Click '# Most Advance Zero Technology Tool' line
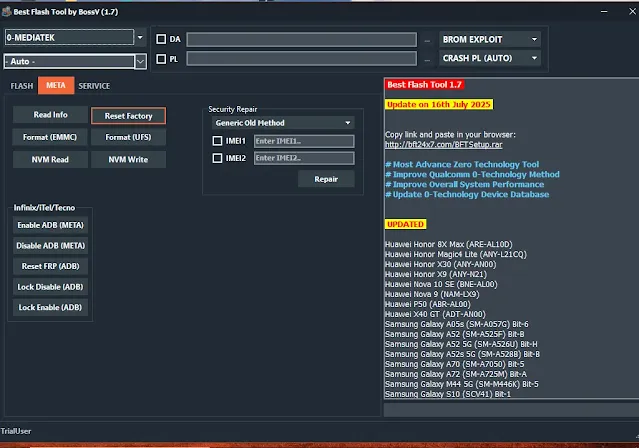This screenshot has width=639, height=448. coord(462,165)
